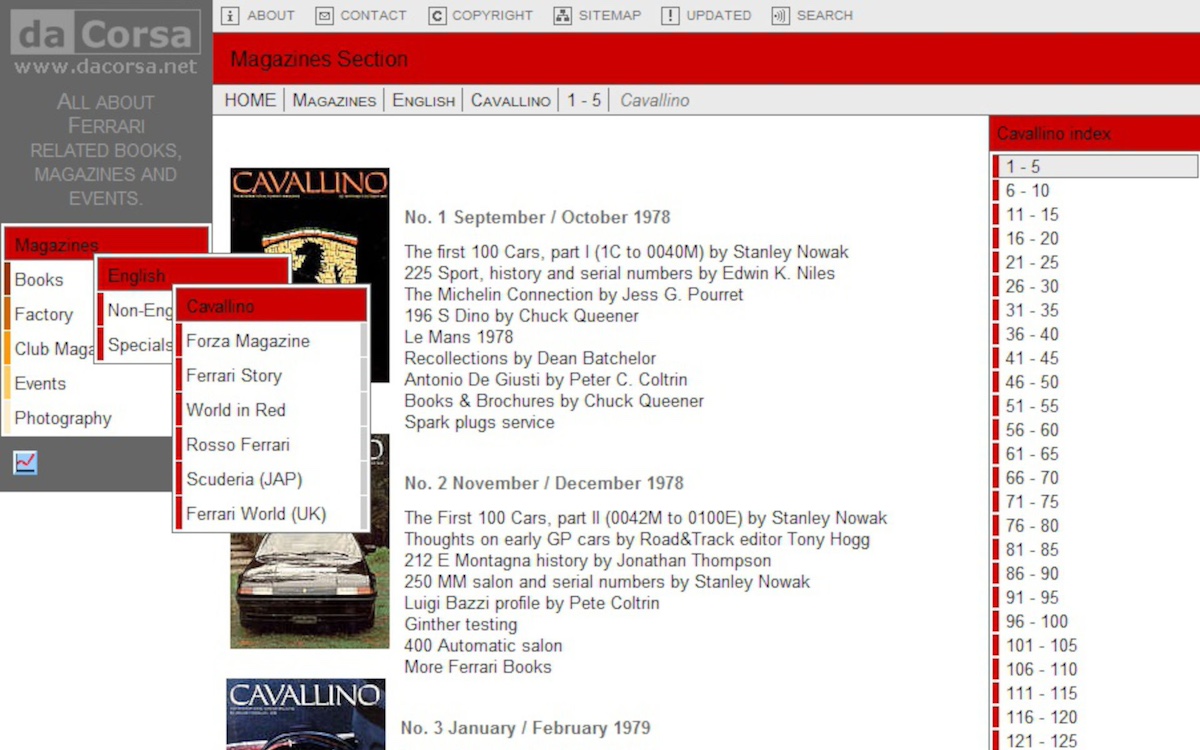
Task: Jump to issues 101 - 105 in index
Action: [1095, 647]
